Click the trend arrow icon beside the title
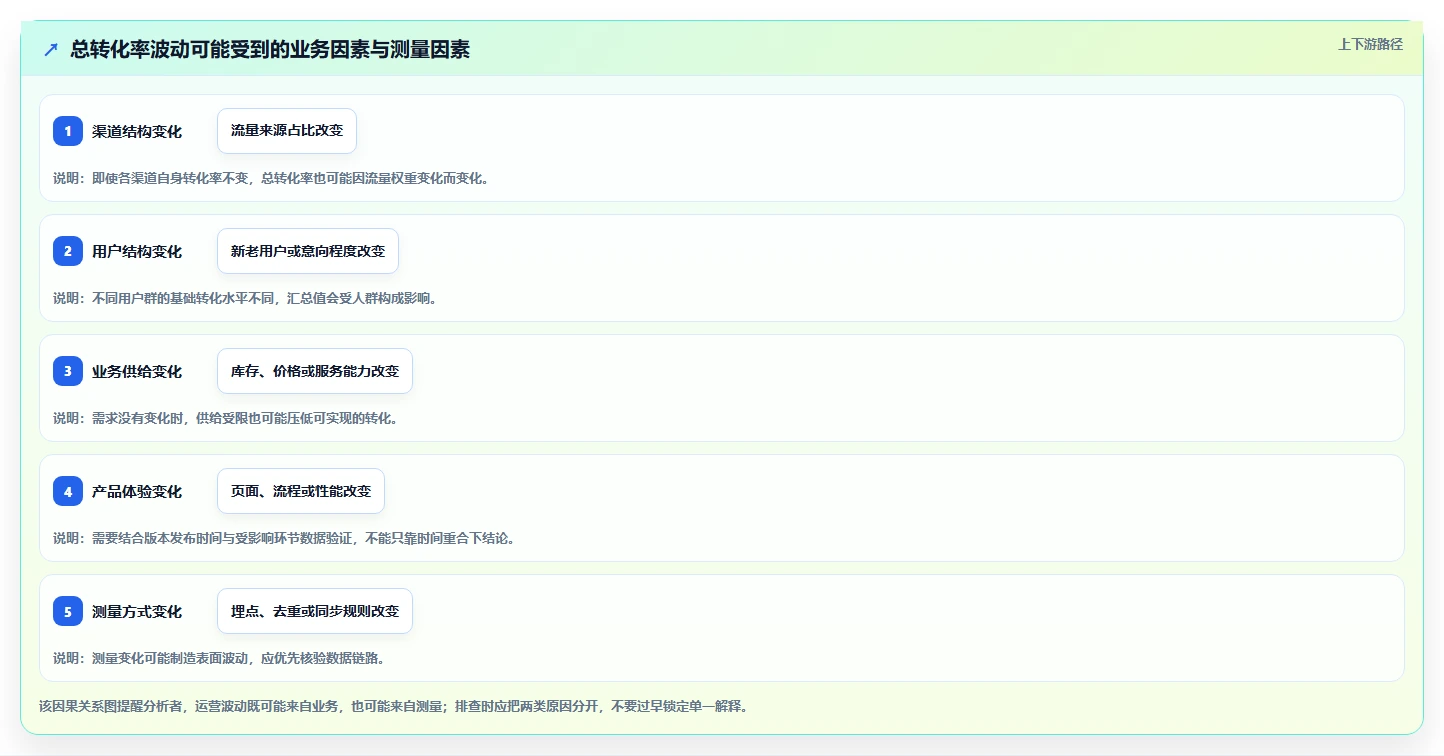 [x=51, y=49]
